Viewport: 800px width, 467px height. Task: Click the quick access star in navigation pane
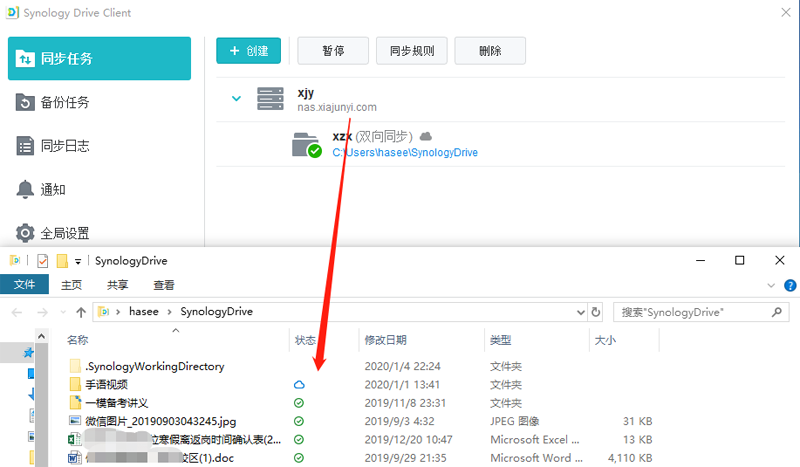pyautogui.click(x=29, y=352)
